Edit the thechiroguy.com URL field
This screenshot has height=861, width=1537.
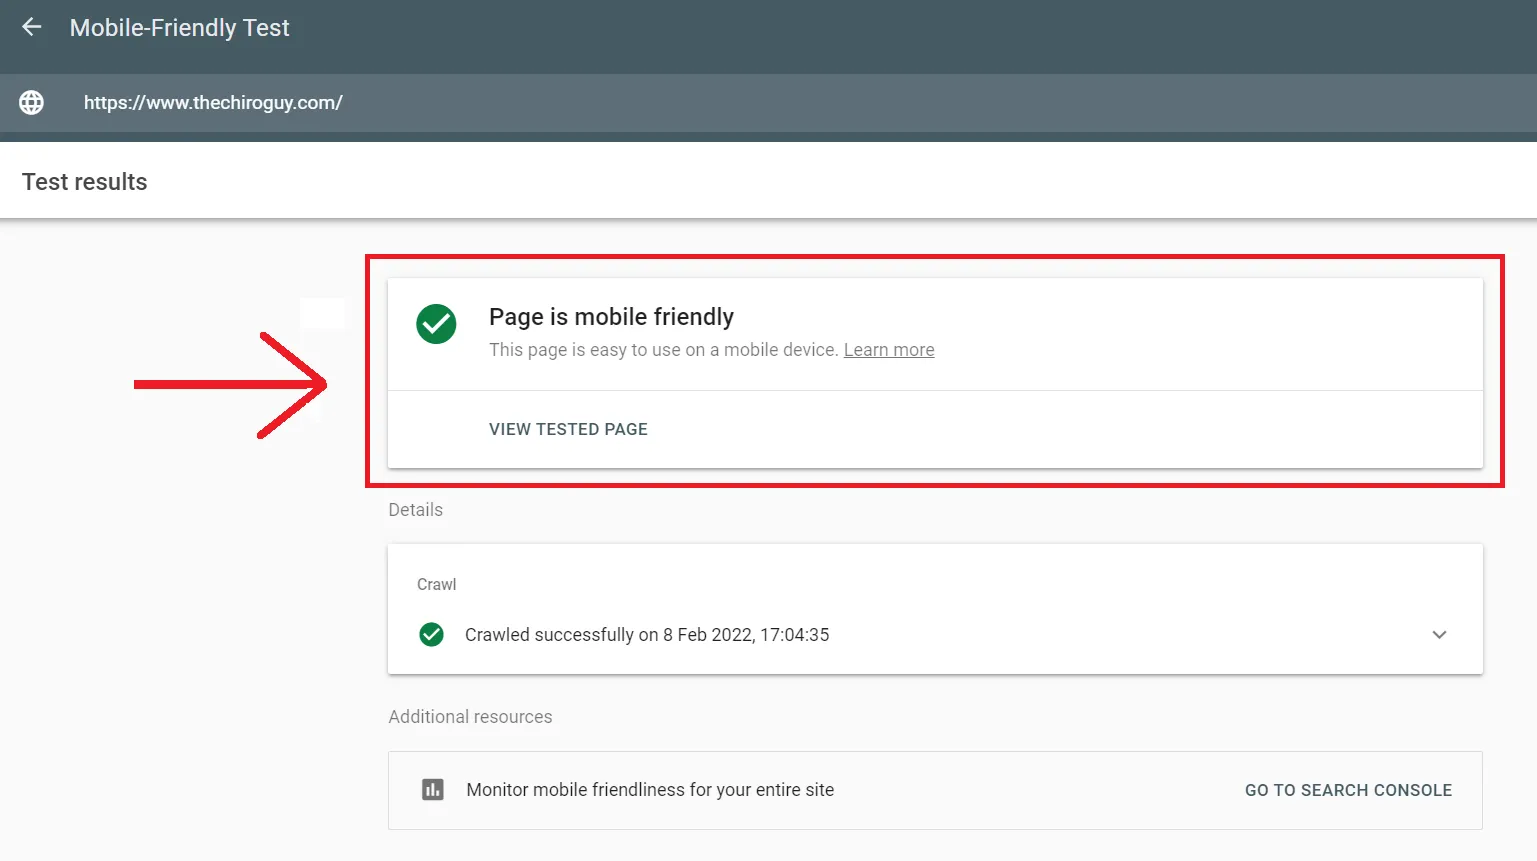tap(213, 102)
